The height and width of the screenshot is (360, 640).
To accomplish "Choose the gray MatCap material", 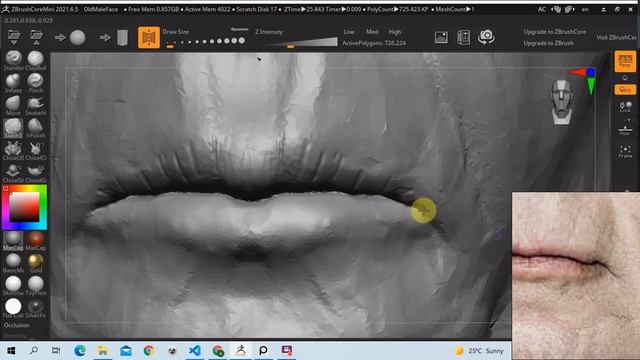I will pyautogui.click(x=13, y=241).
